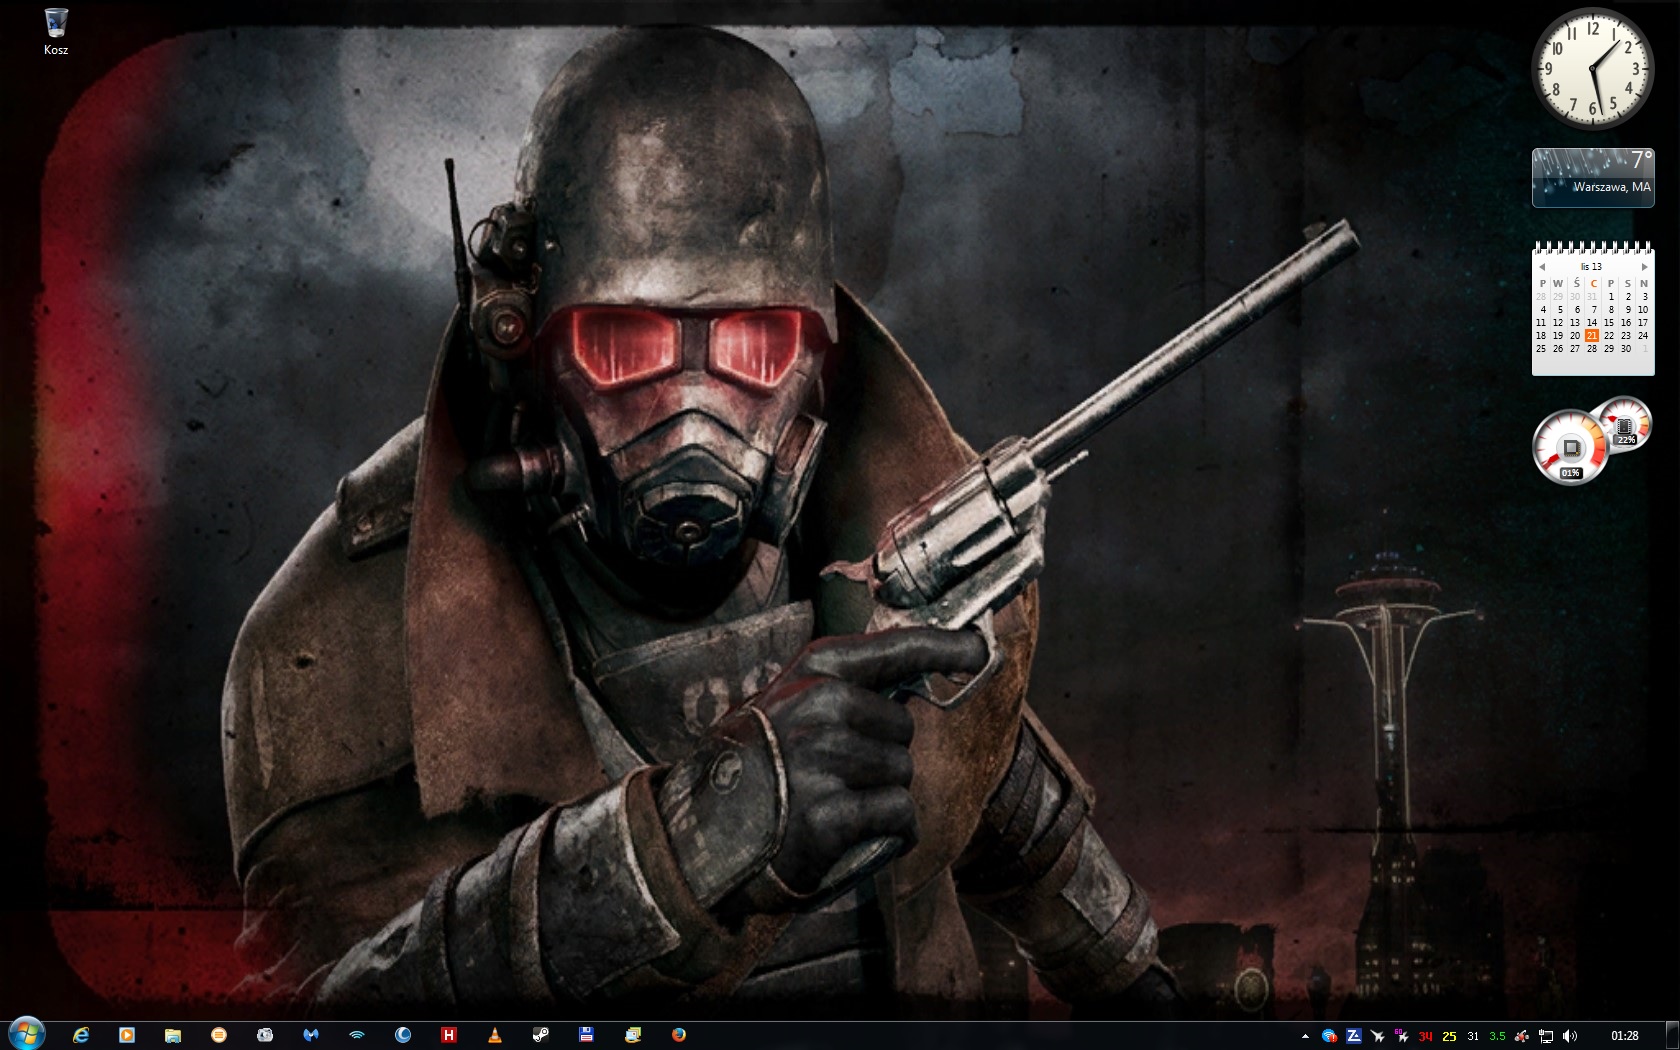Click the blue crescent moon taskbar icon
Screen dimensions: 1680x1050
[x=403, y=1035]
